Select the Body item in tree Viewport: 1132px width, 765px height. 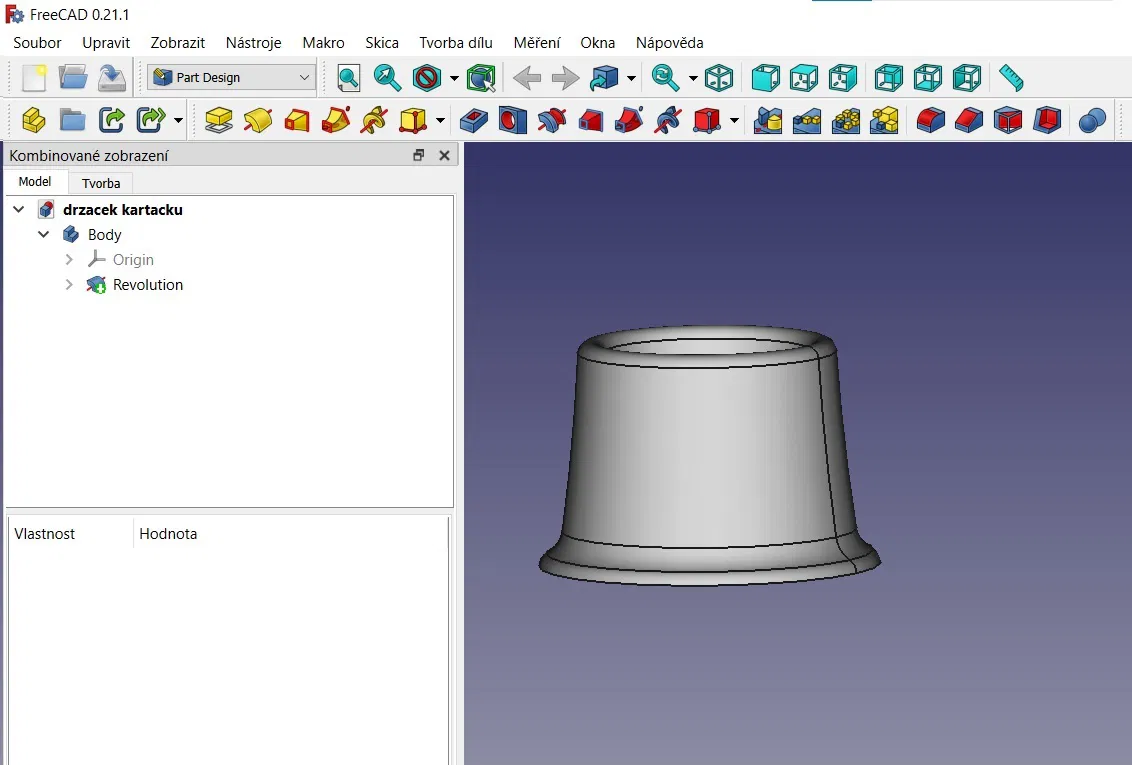(104, 235)
